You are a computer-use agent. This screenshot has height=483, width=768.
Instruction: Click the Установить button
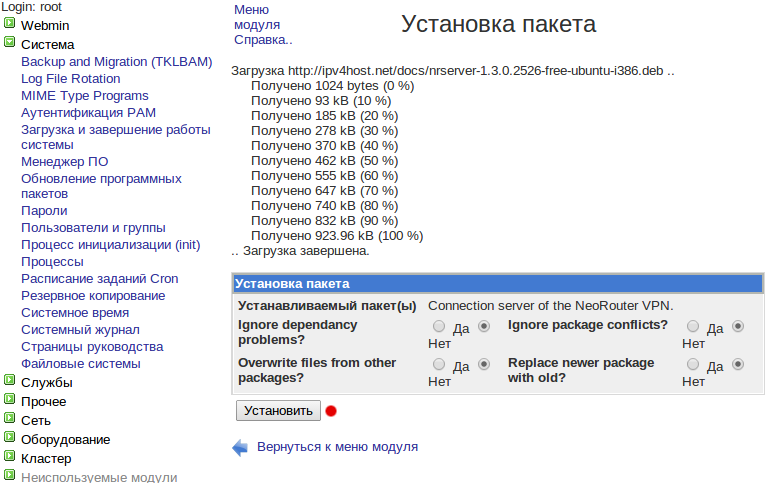278,411
